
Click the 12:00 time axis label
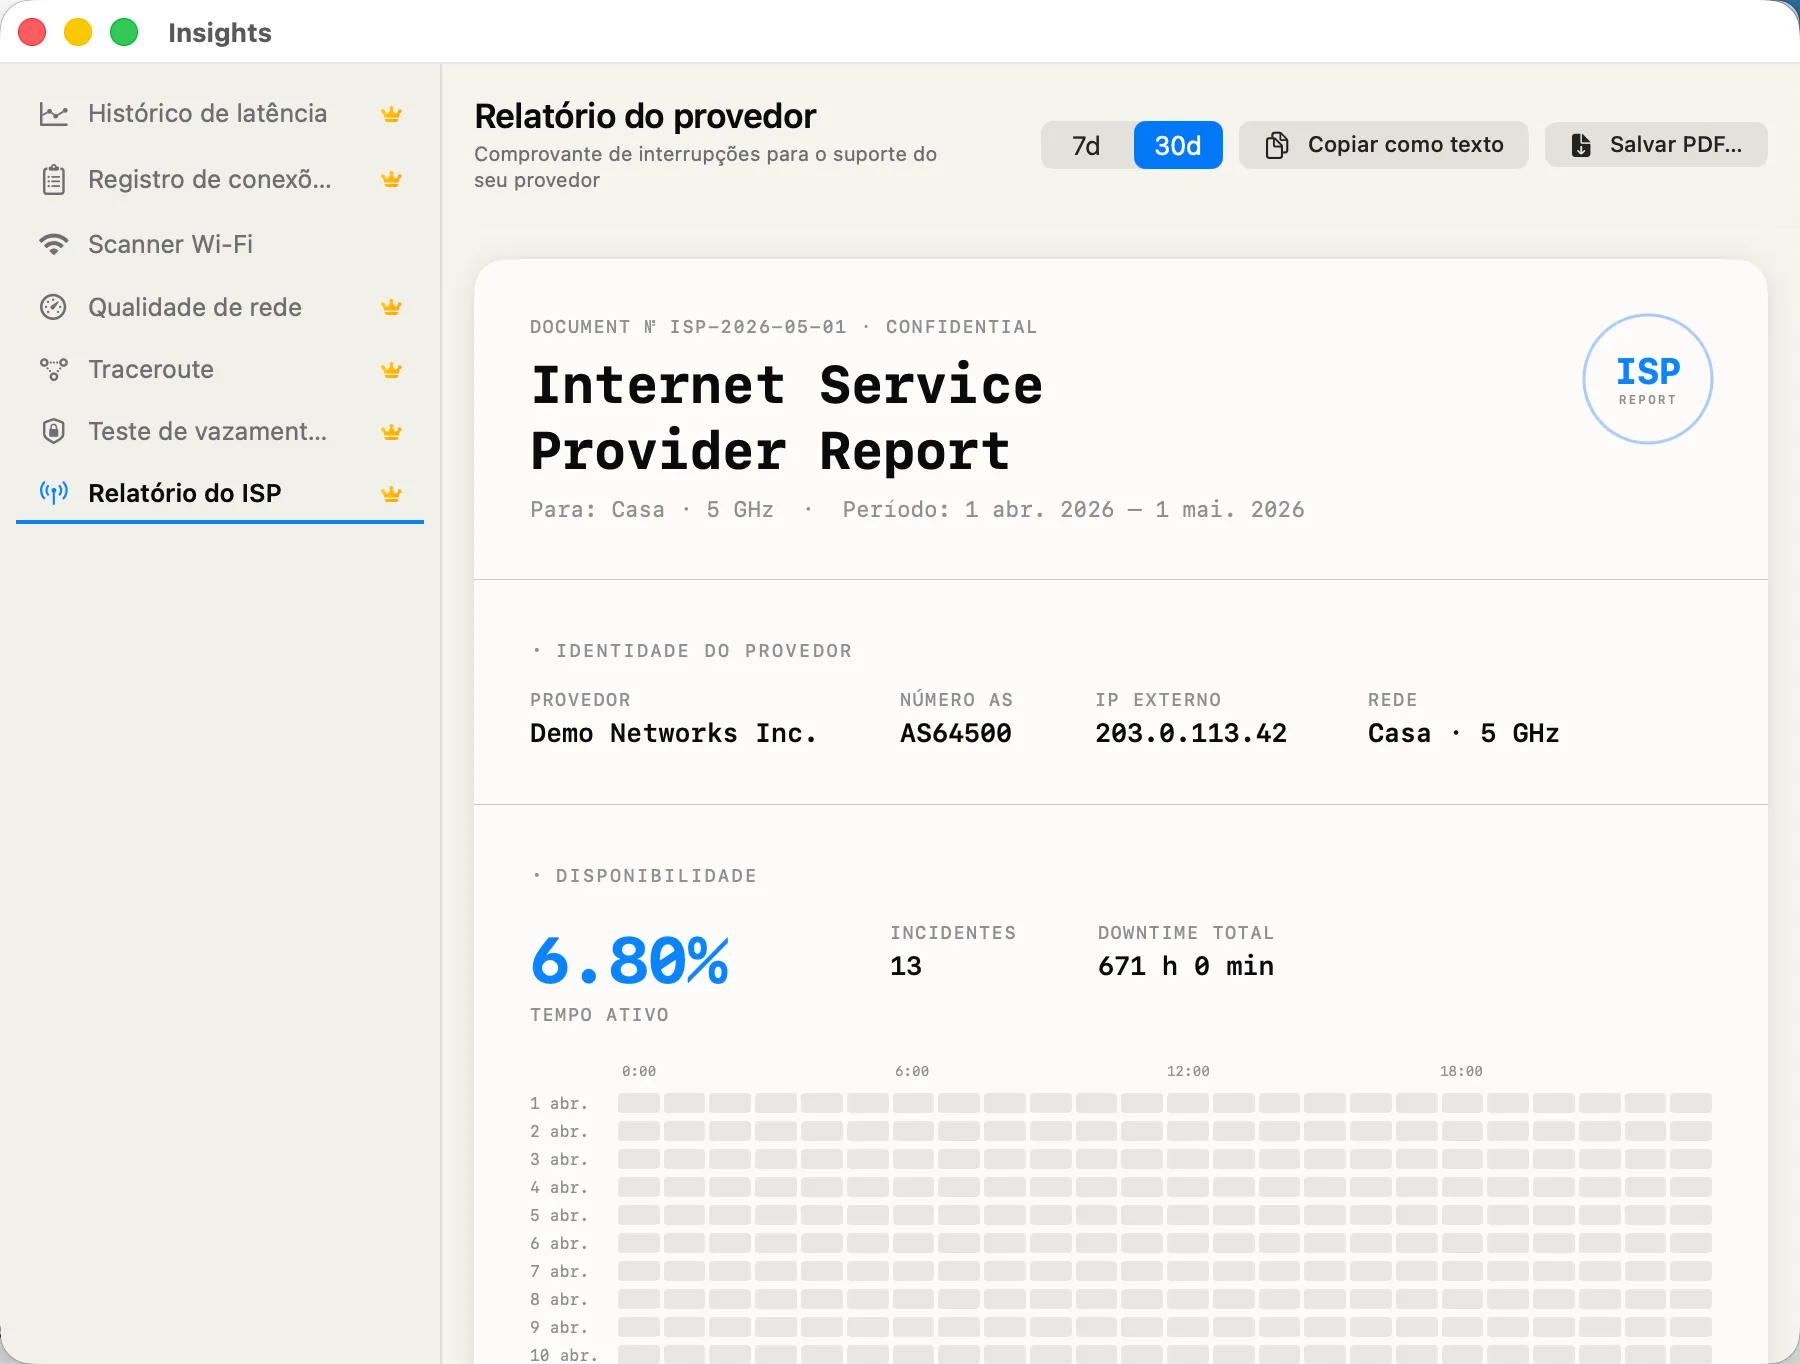1188,1071
